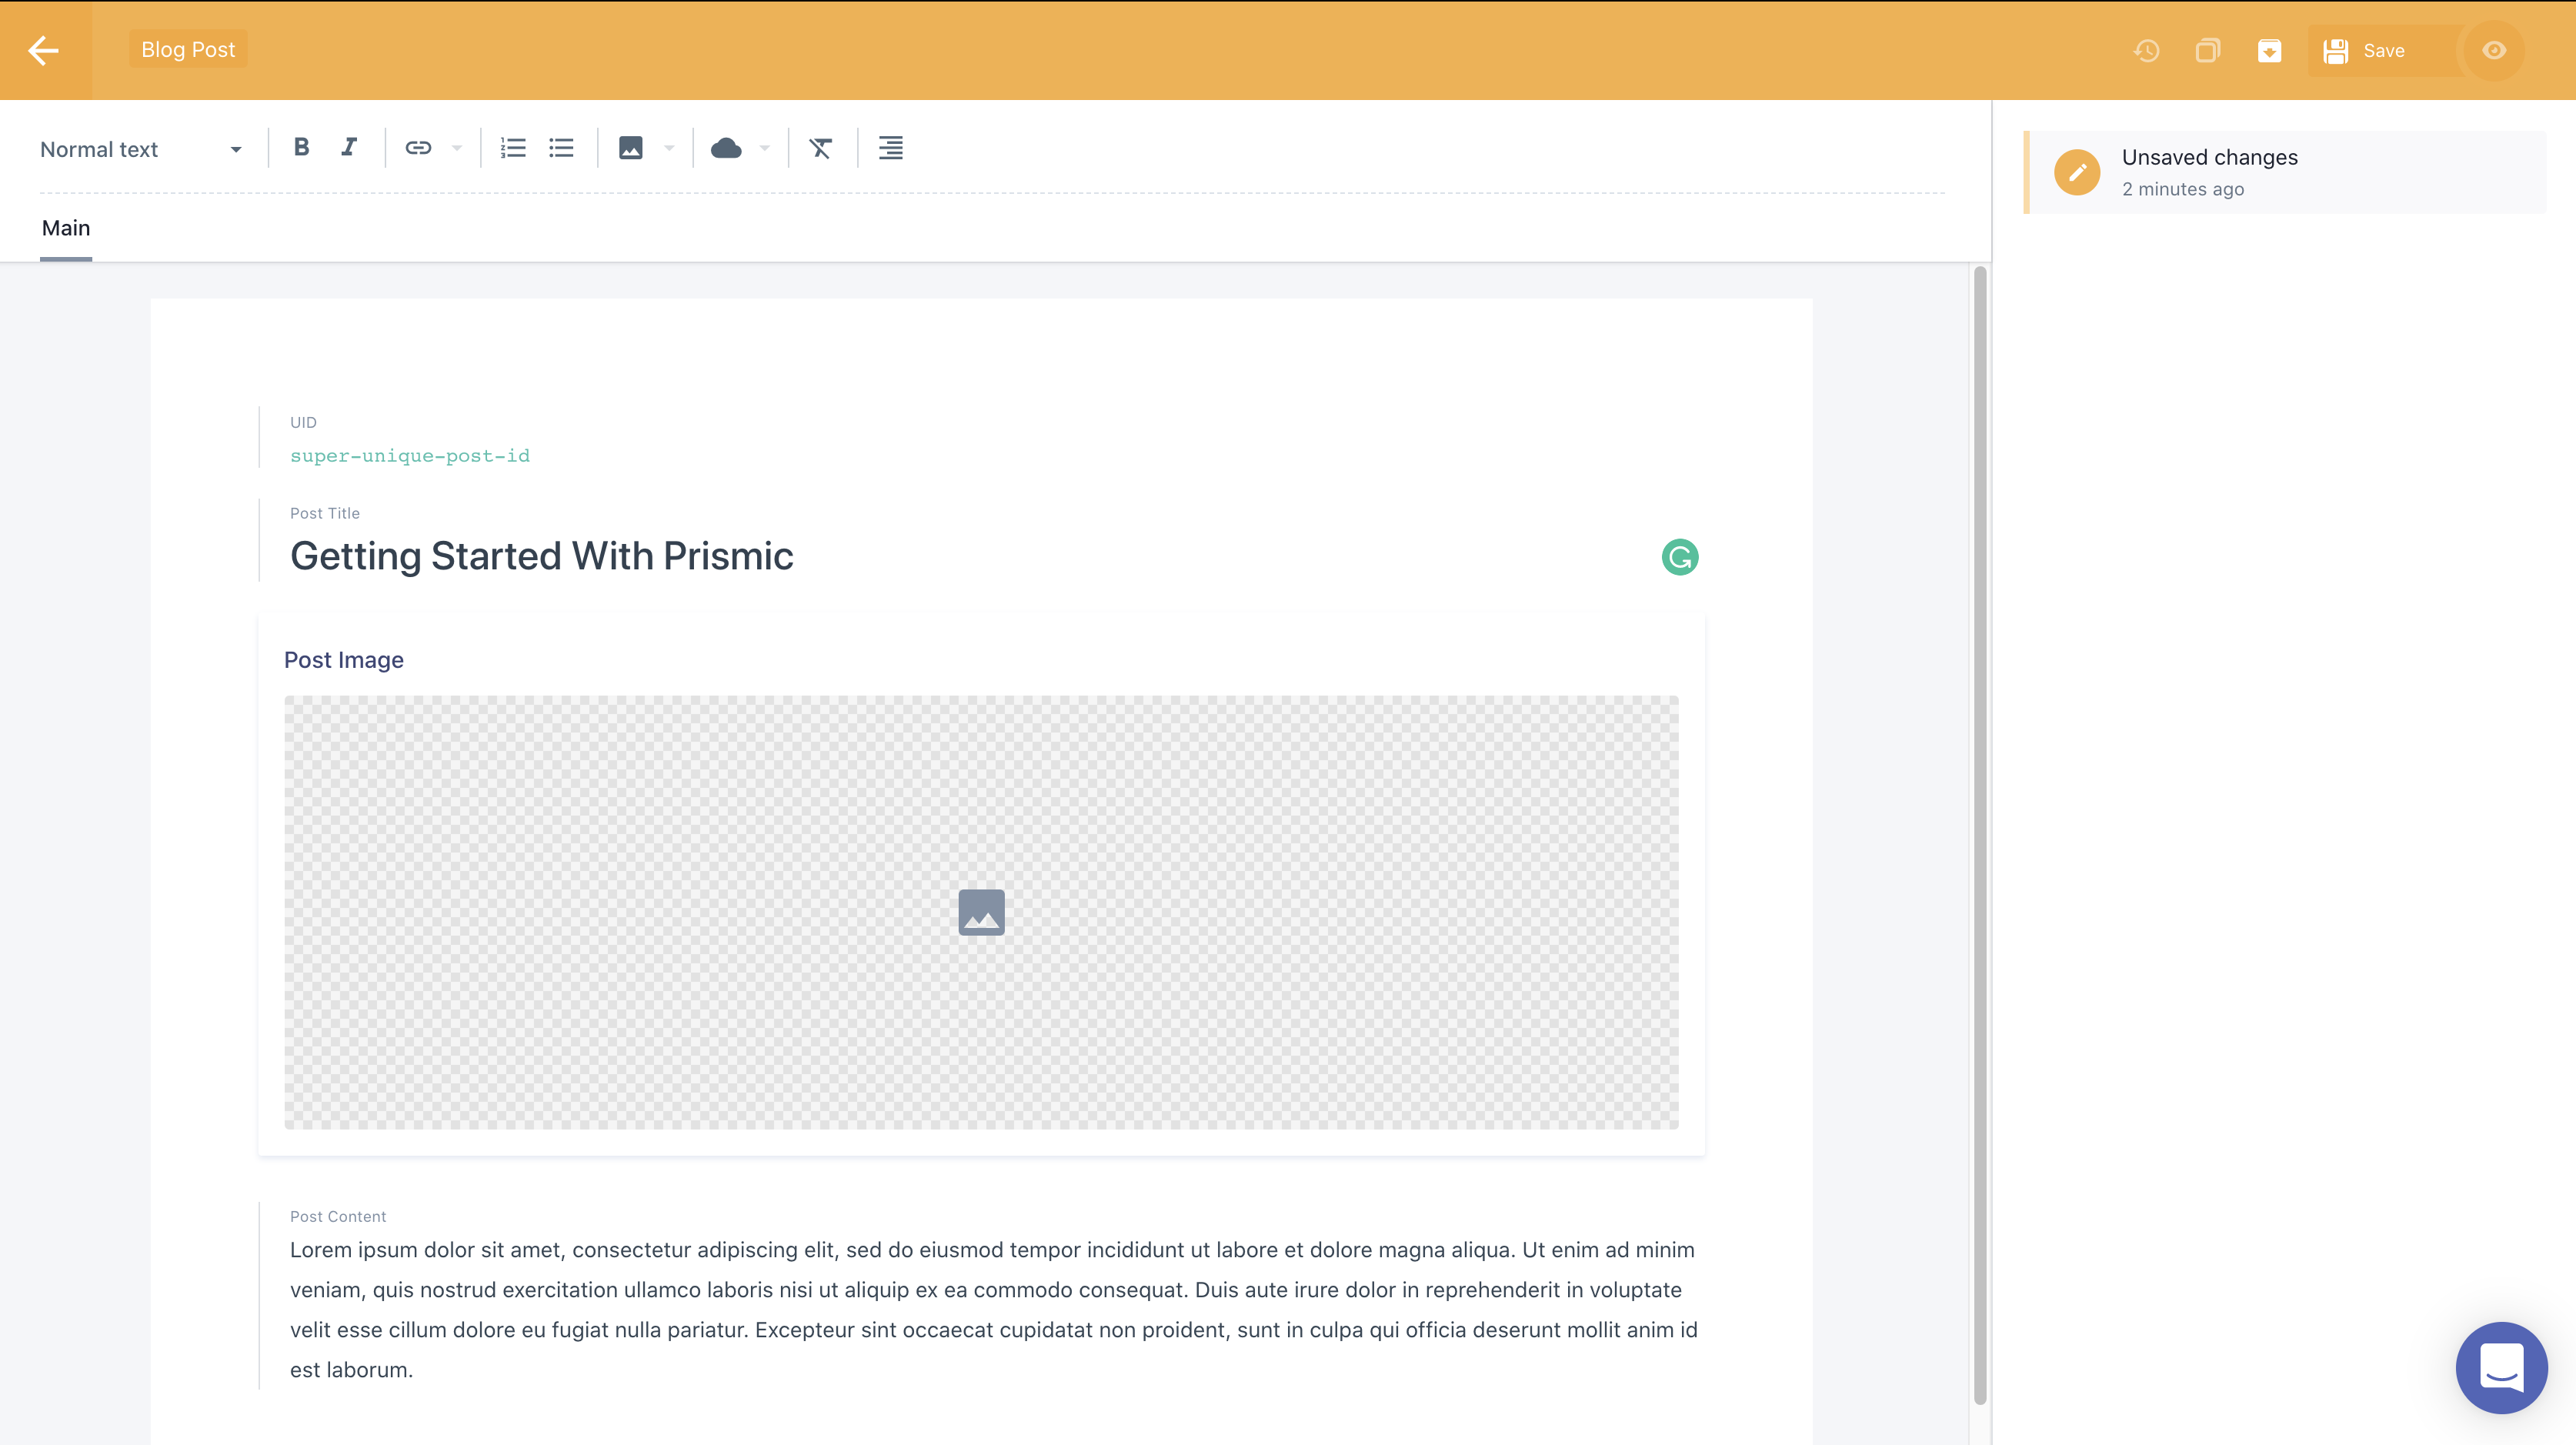
Task: Click the Post Content field label
Action: pyautogui.click(x=338, y=1217)
